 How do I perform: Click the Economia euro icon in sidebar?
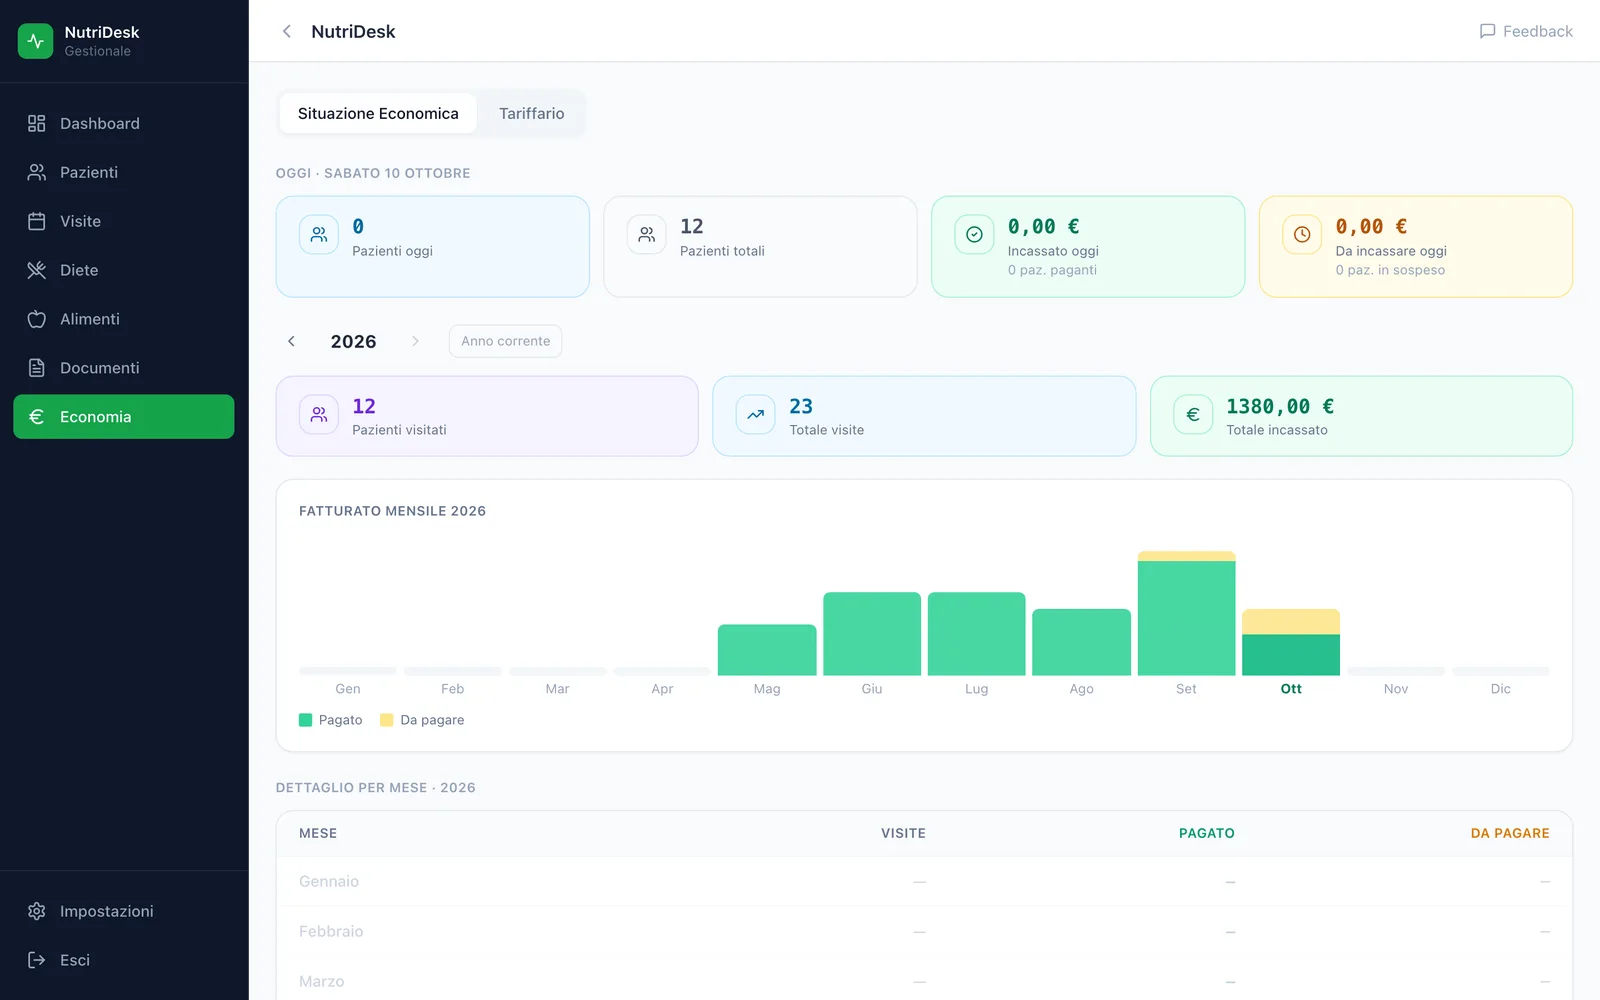(37, 417)
